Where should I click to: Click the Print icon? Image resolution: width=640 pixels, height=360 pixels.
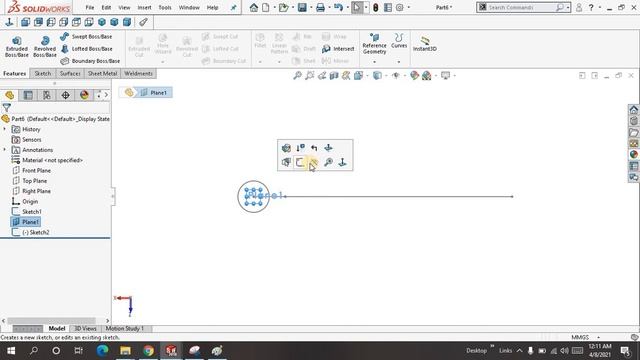320,7
